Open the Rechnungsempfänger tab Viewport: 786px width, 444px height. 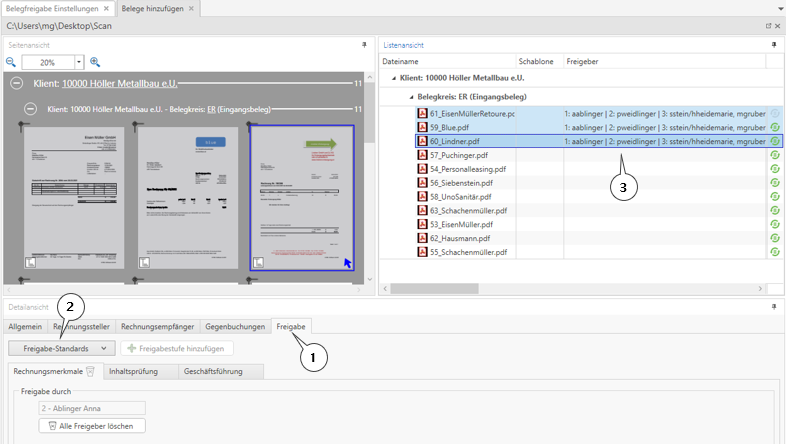157,327
